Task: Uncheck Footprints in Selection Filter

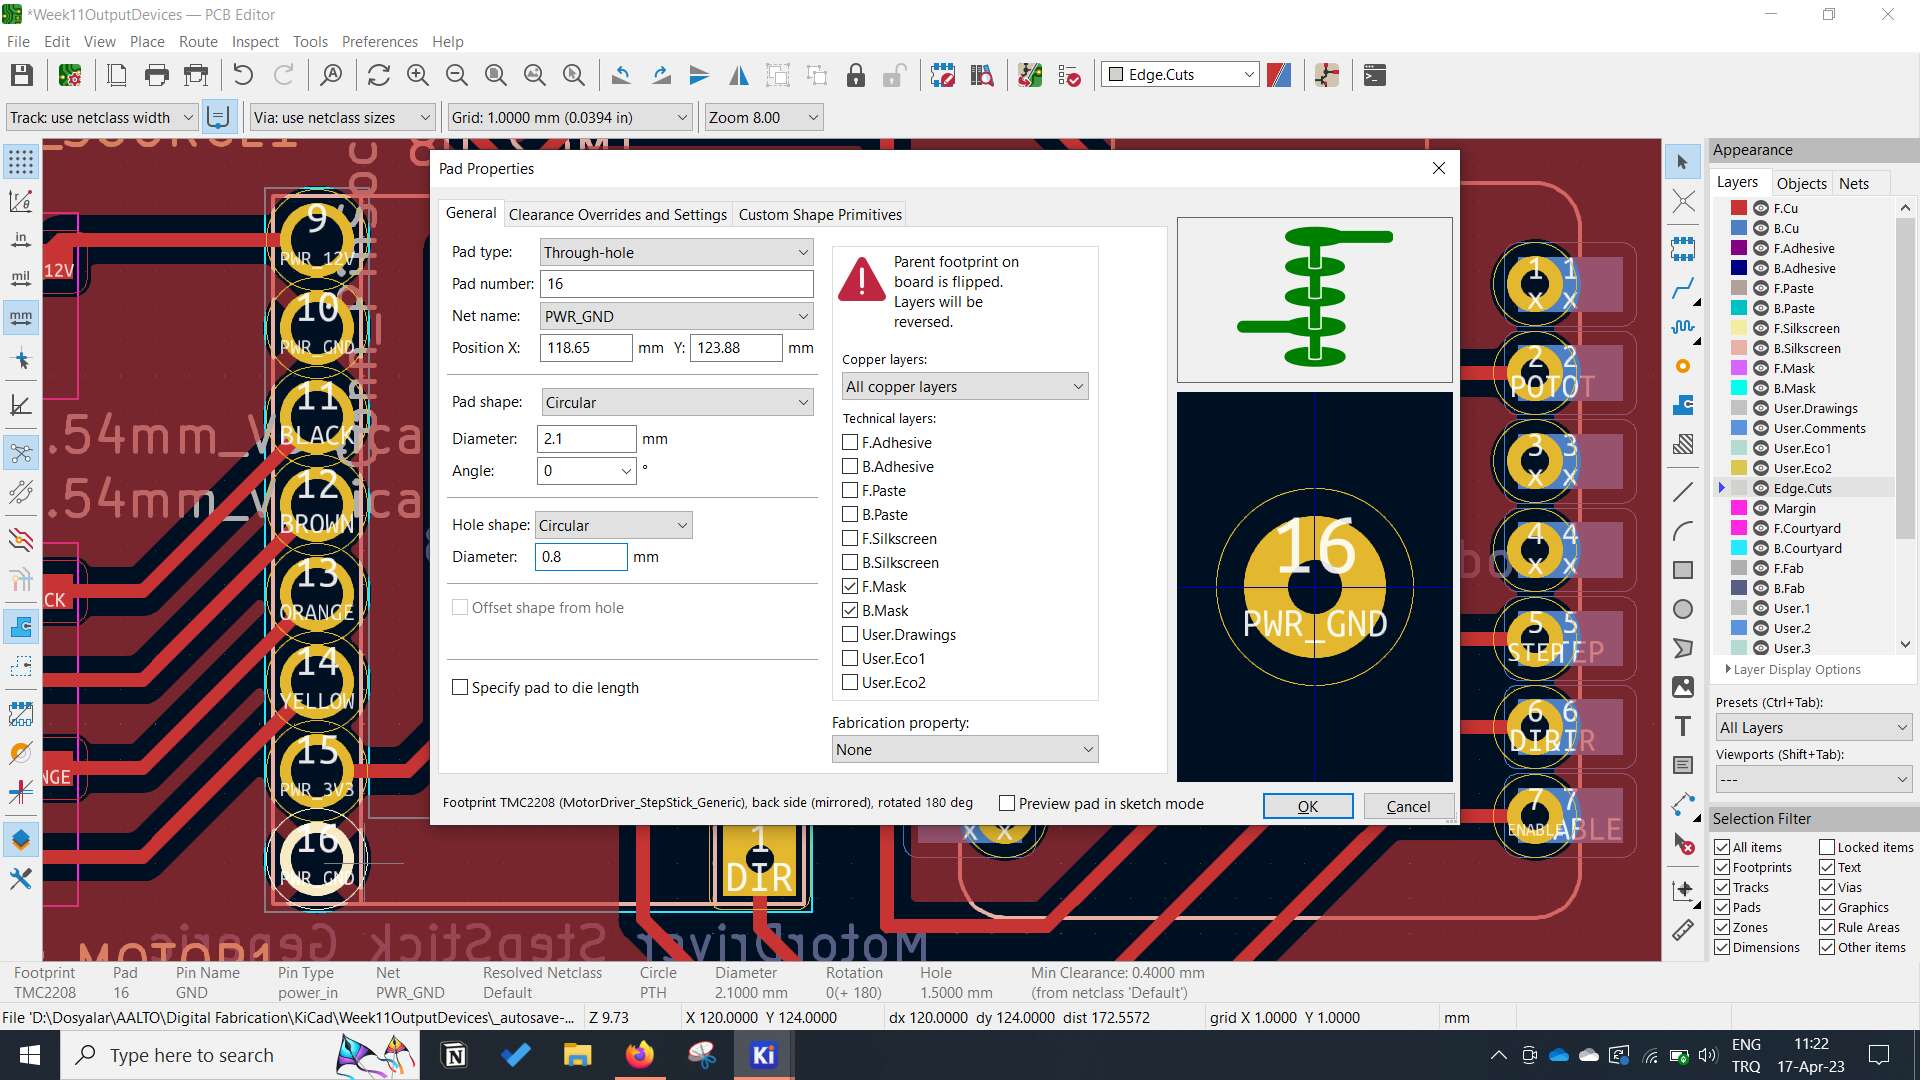Action: pos(1722,867)
